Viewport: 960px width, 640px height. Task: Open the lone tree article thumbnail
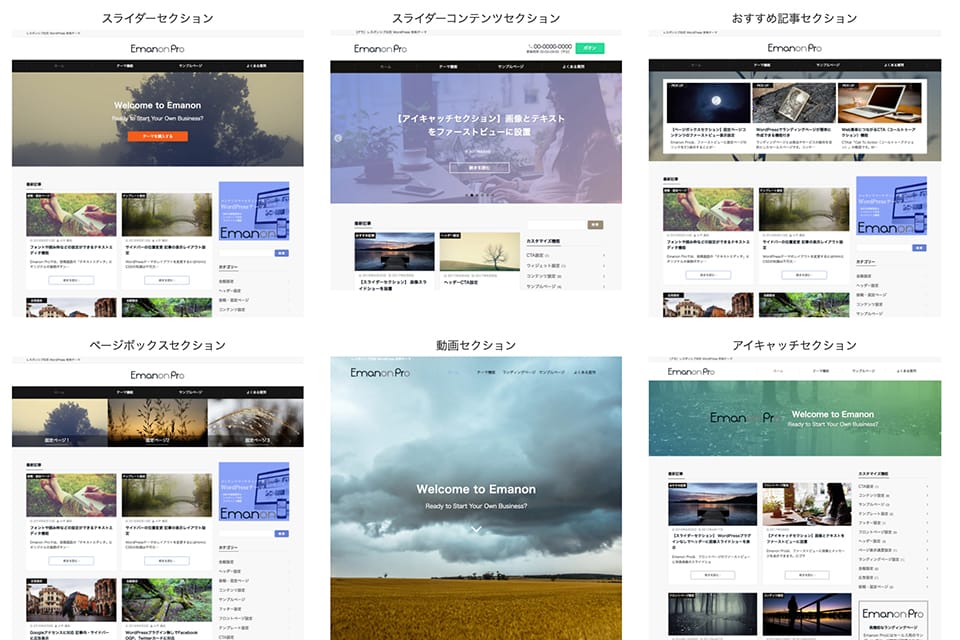click(x=479, y=252)
